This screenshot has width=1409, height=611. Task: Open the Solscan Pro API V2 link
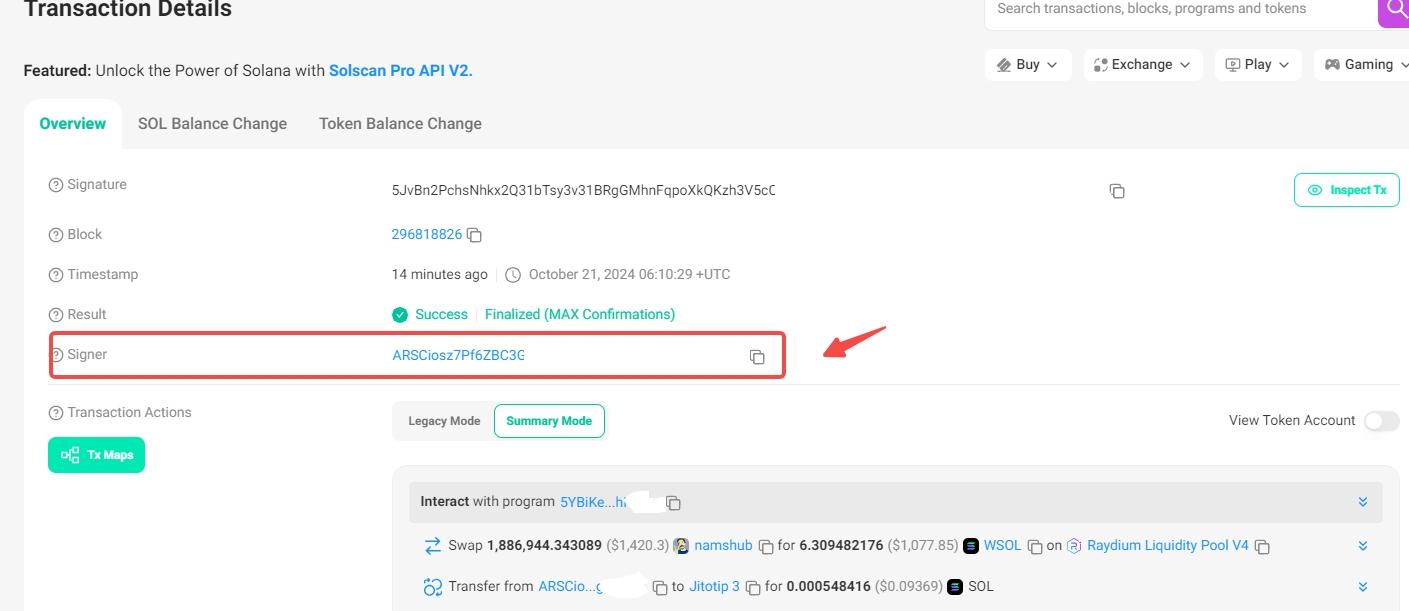click(400, 71)
